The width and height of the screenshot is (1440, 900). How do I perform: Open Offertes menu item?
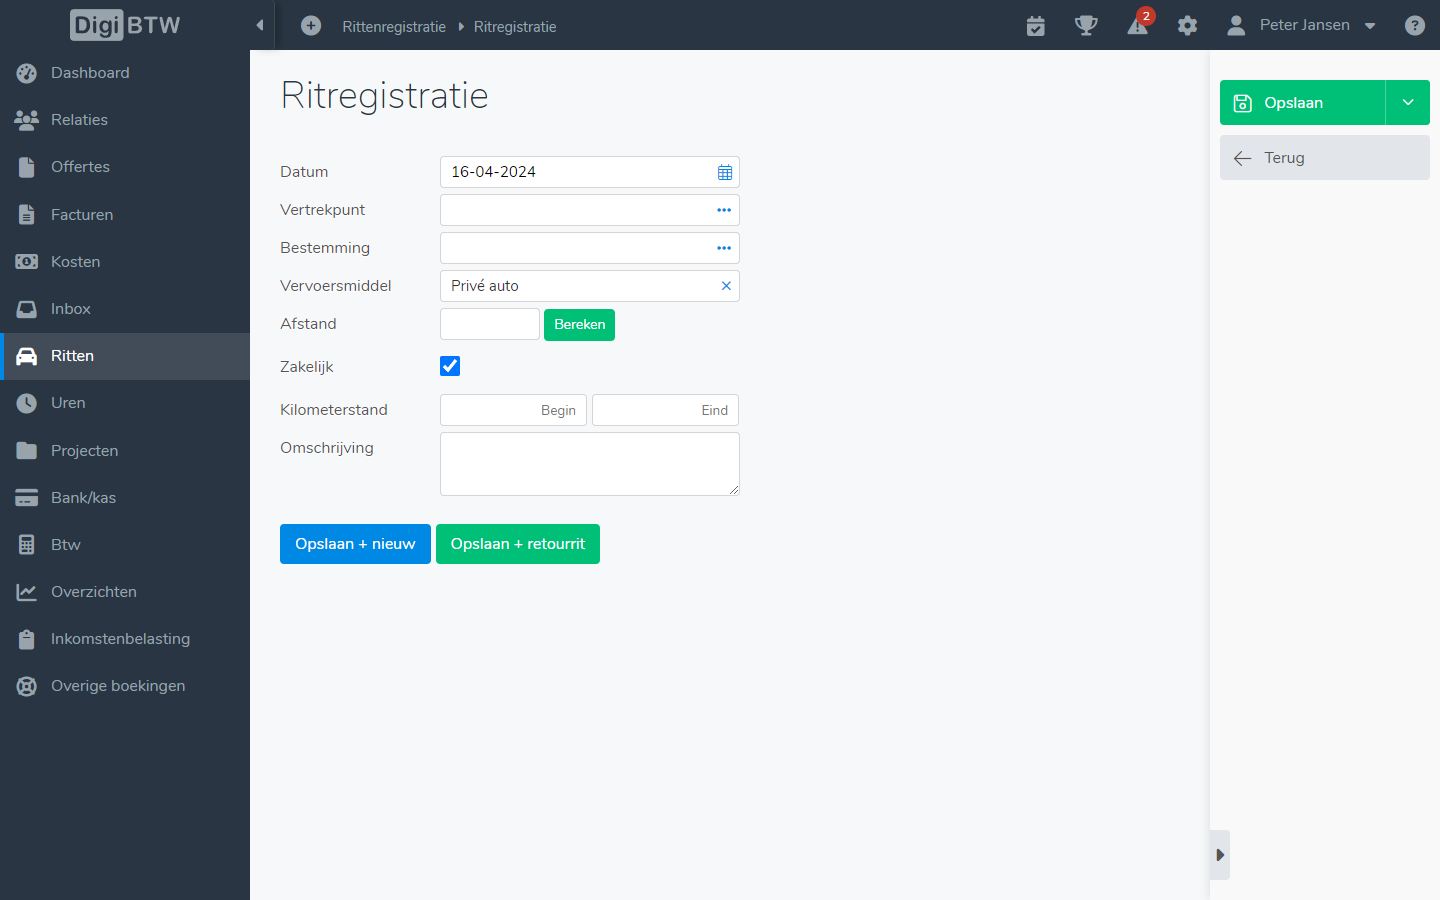125,167
